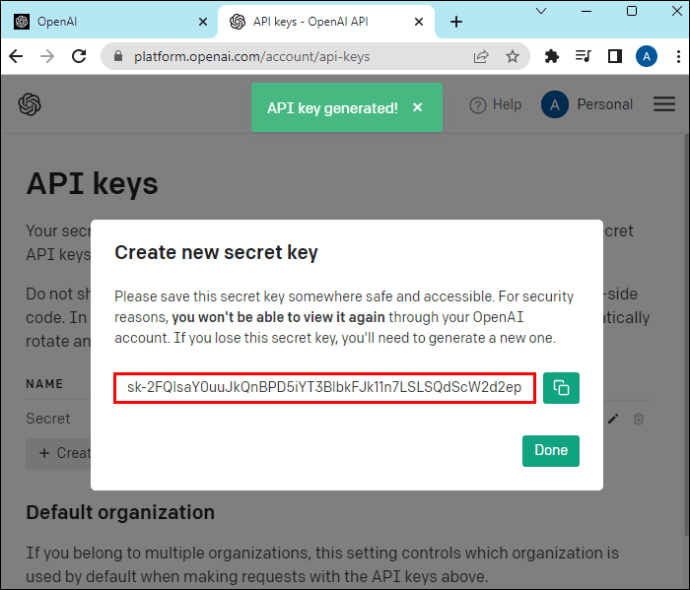
Task: Go back to the previous page
Action: click(x=16, y=57)
